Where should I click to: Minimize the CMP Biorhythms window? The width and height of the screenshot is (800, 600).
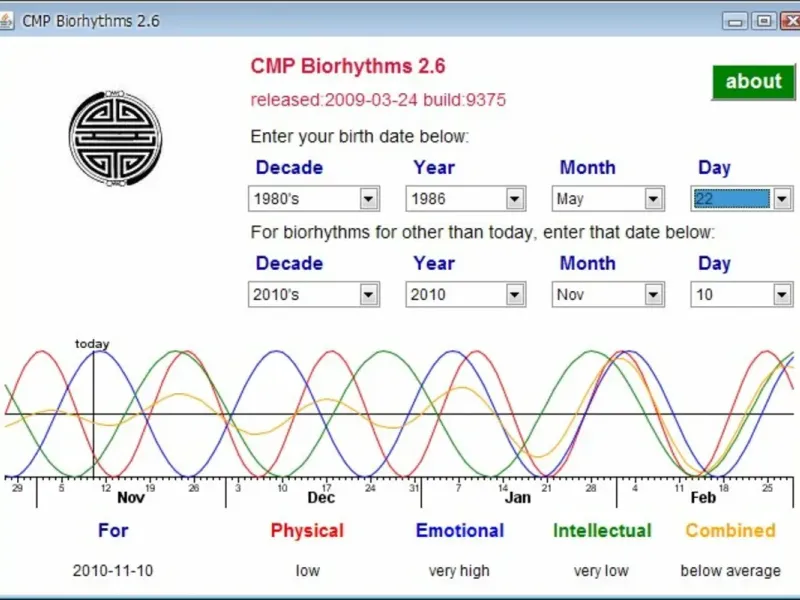click(x=735, y=21)
